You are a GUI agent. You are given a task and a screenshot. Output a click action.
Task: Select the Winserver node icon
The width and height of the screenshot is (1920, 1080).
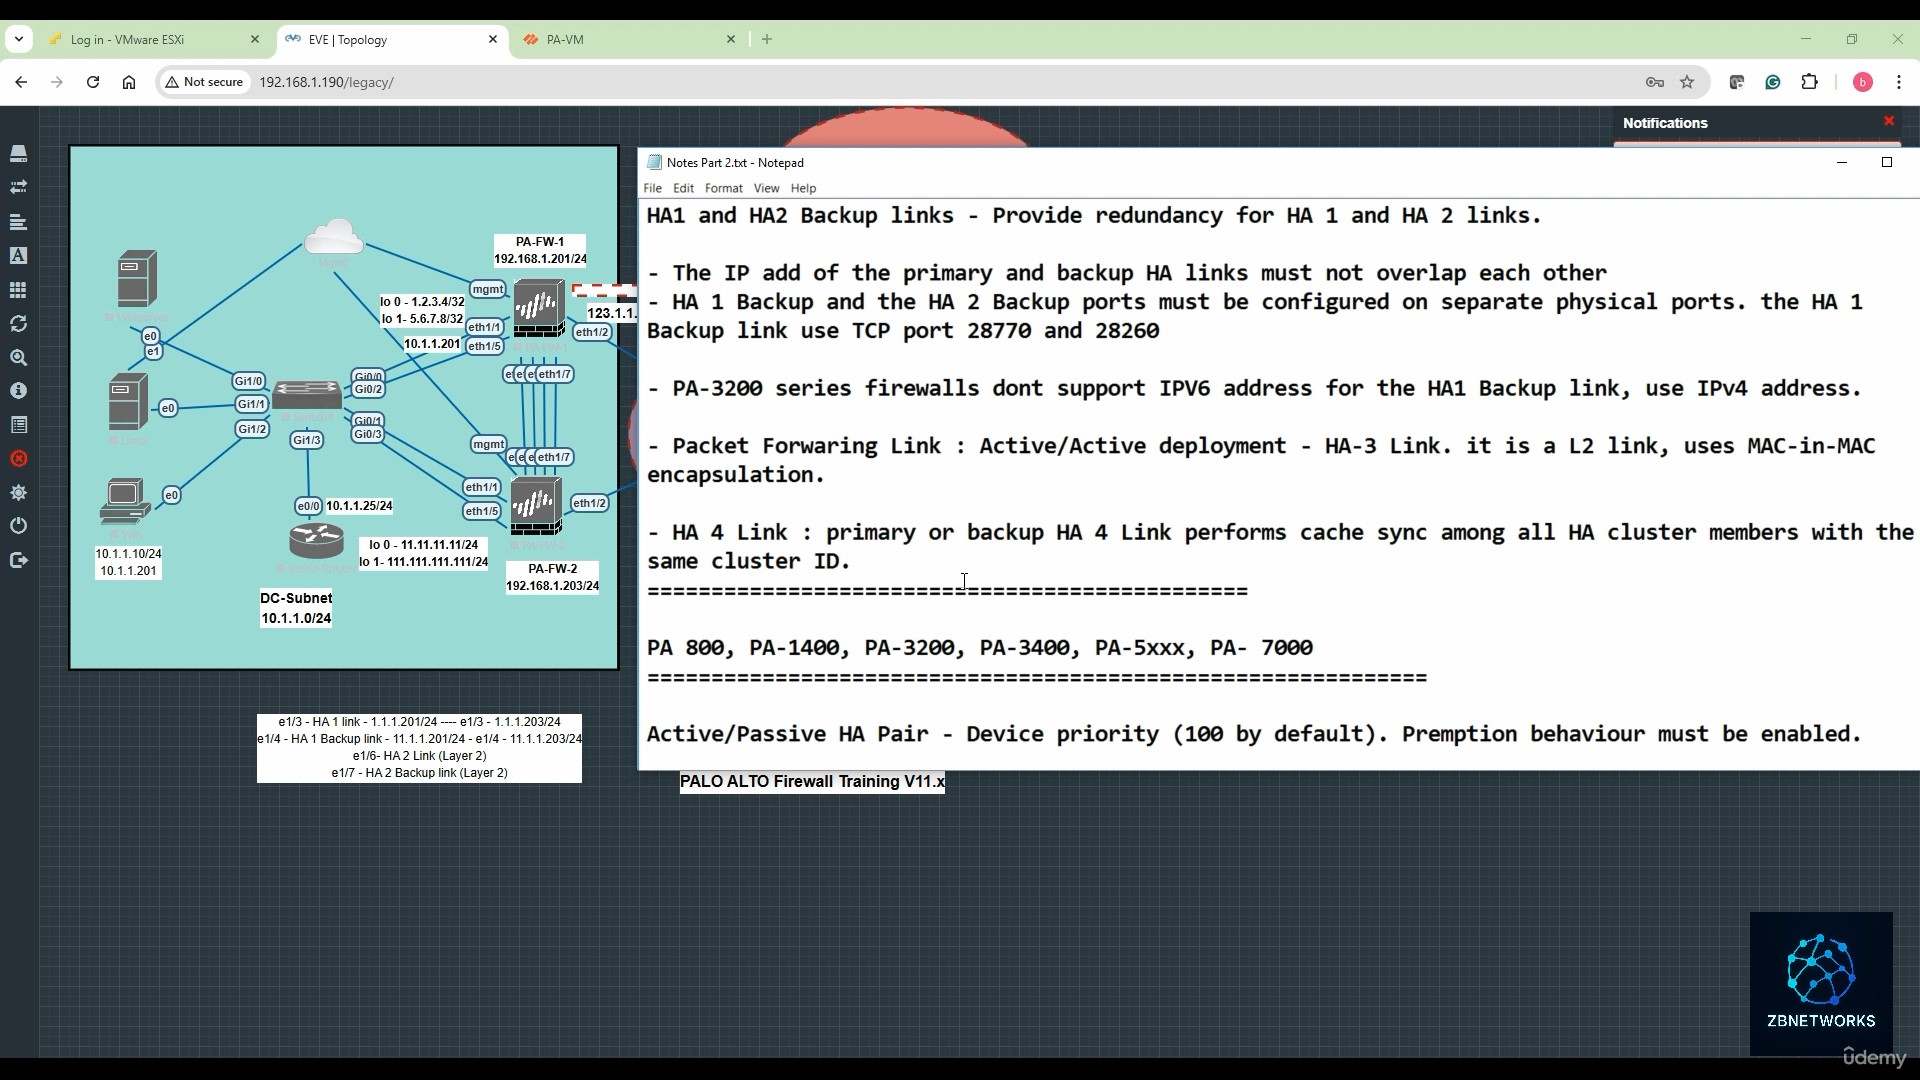coord(137,278)
